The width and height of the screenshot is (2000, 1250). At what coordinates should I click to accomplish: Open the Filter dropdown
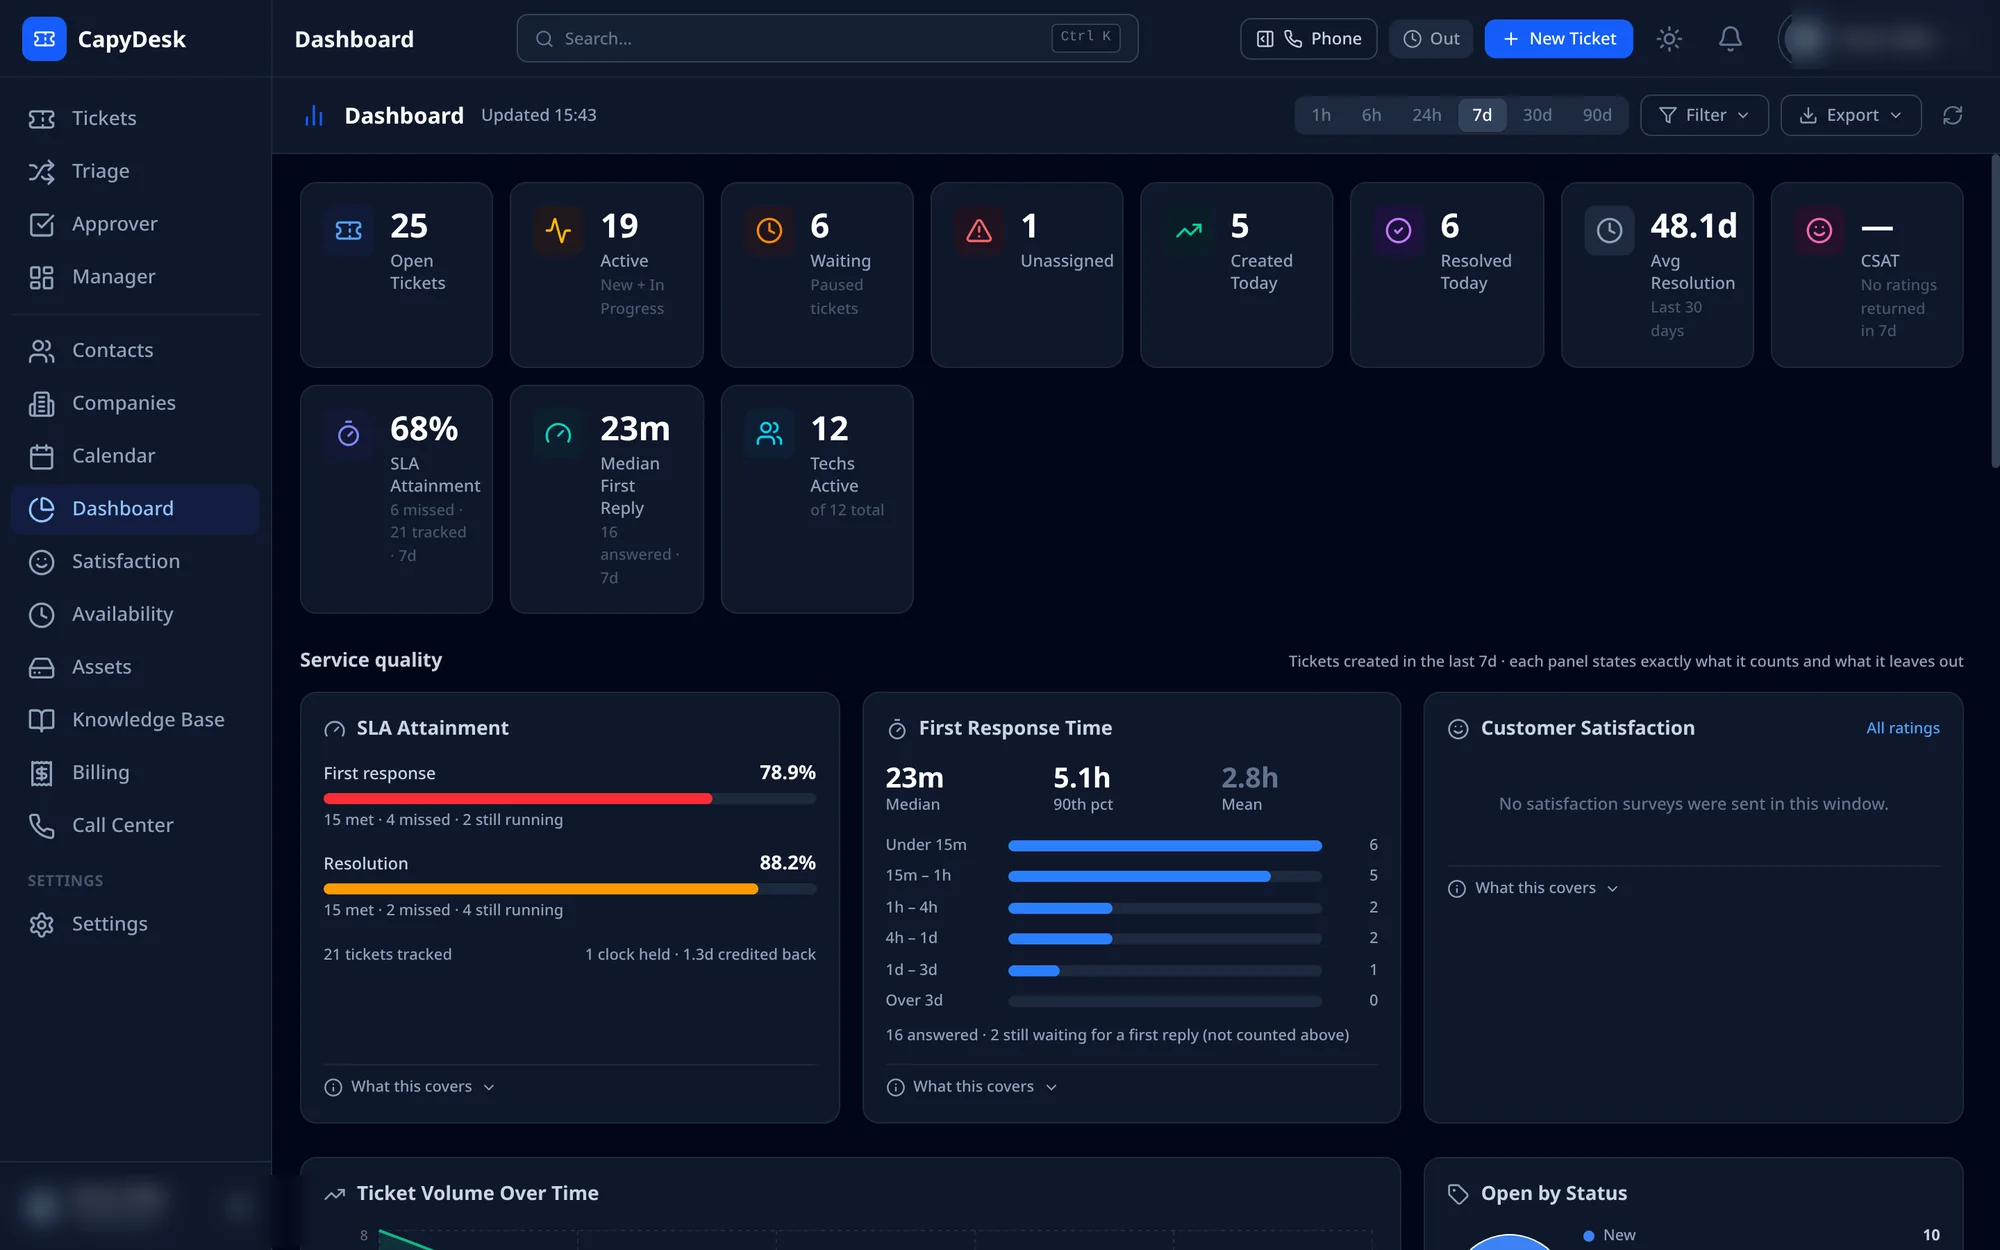[1704, 115]
